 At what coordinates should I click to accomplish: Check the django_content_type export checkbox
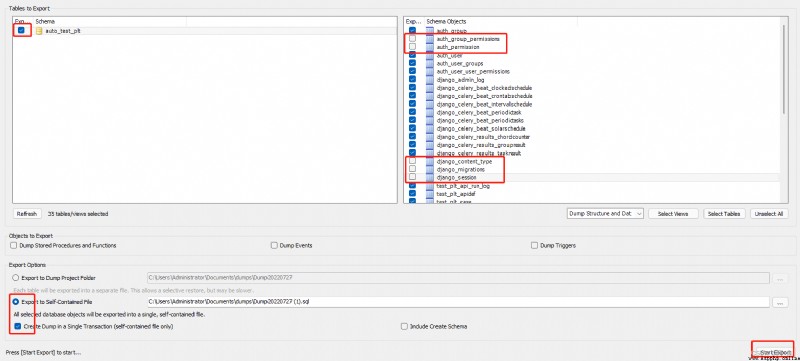tap(412, 161)
